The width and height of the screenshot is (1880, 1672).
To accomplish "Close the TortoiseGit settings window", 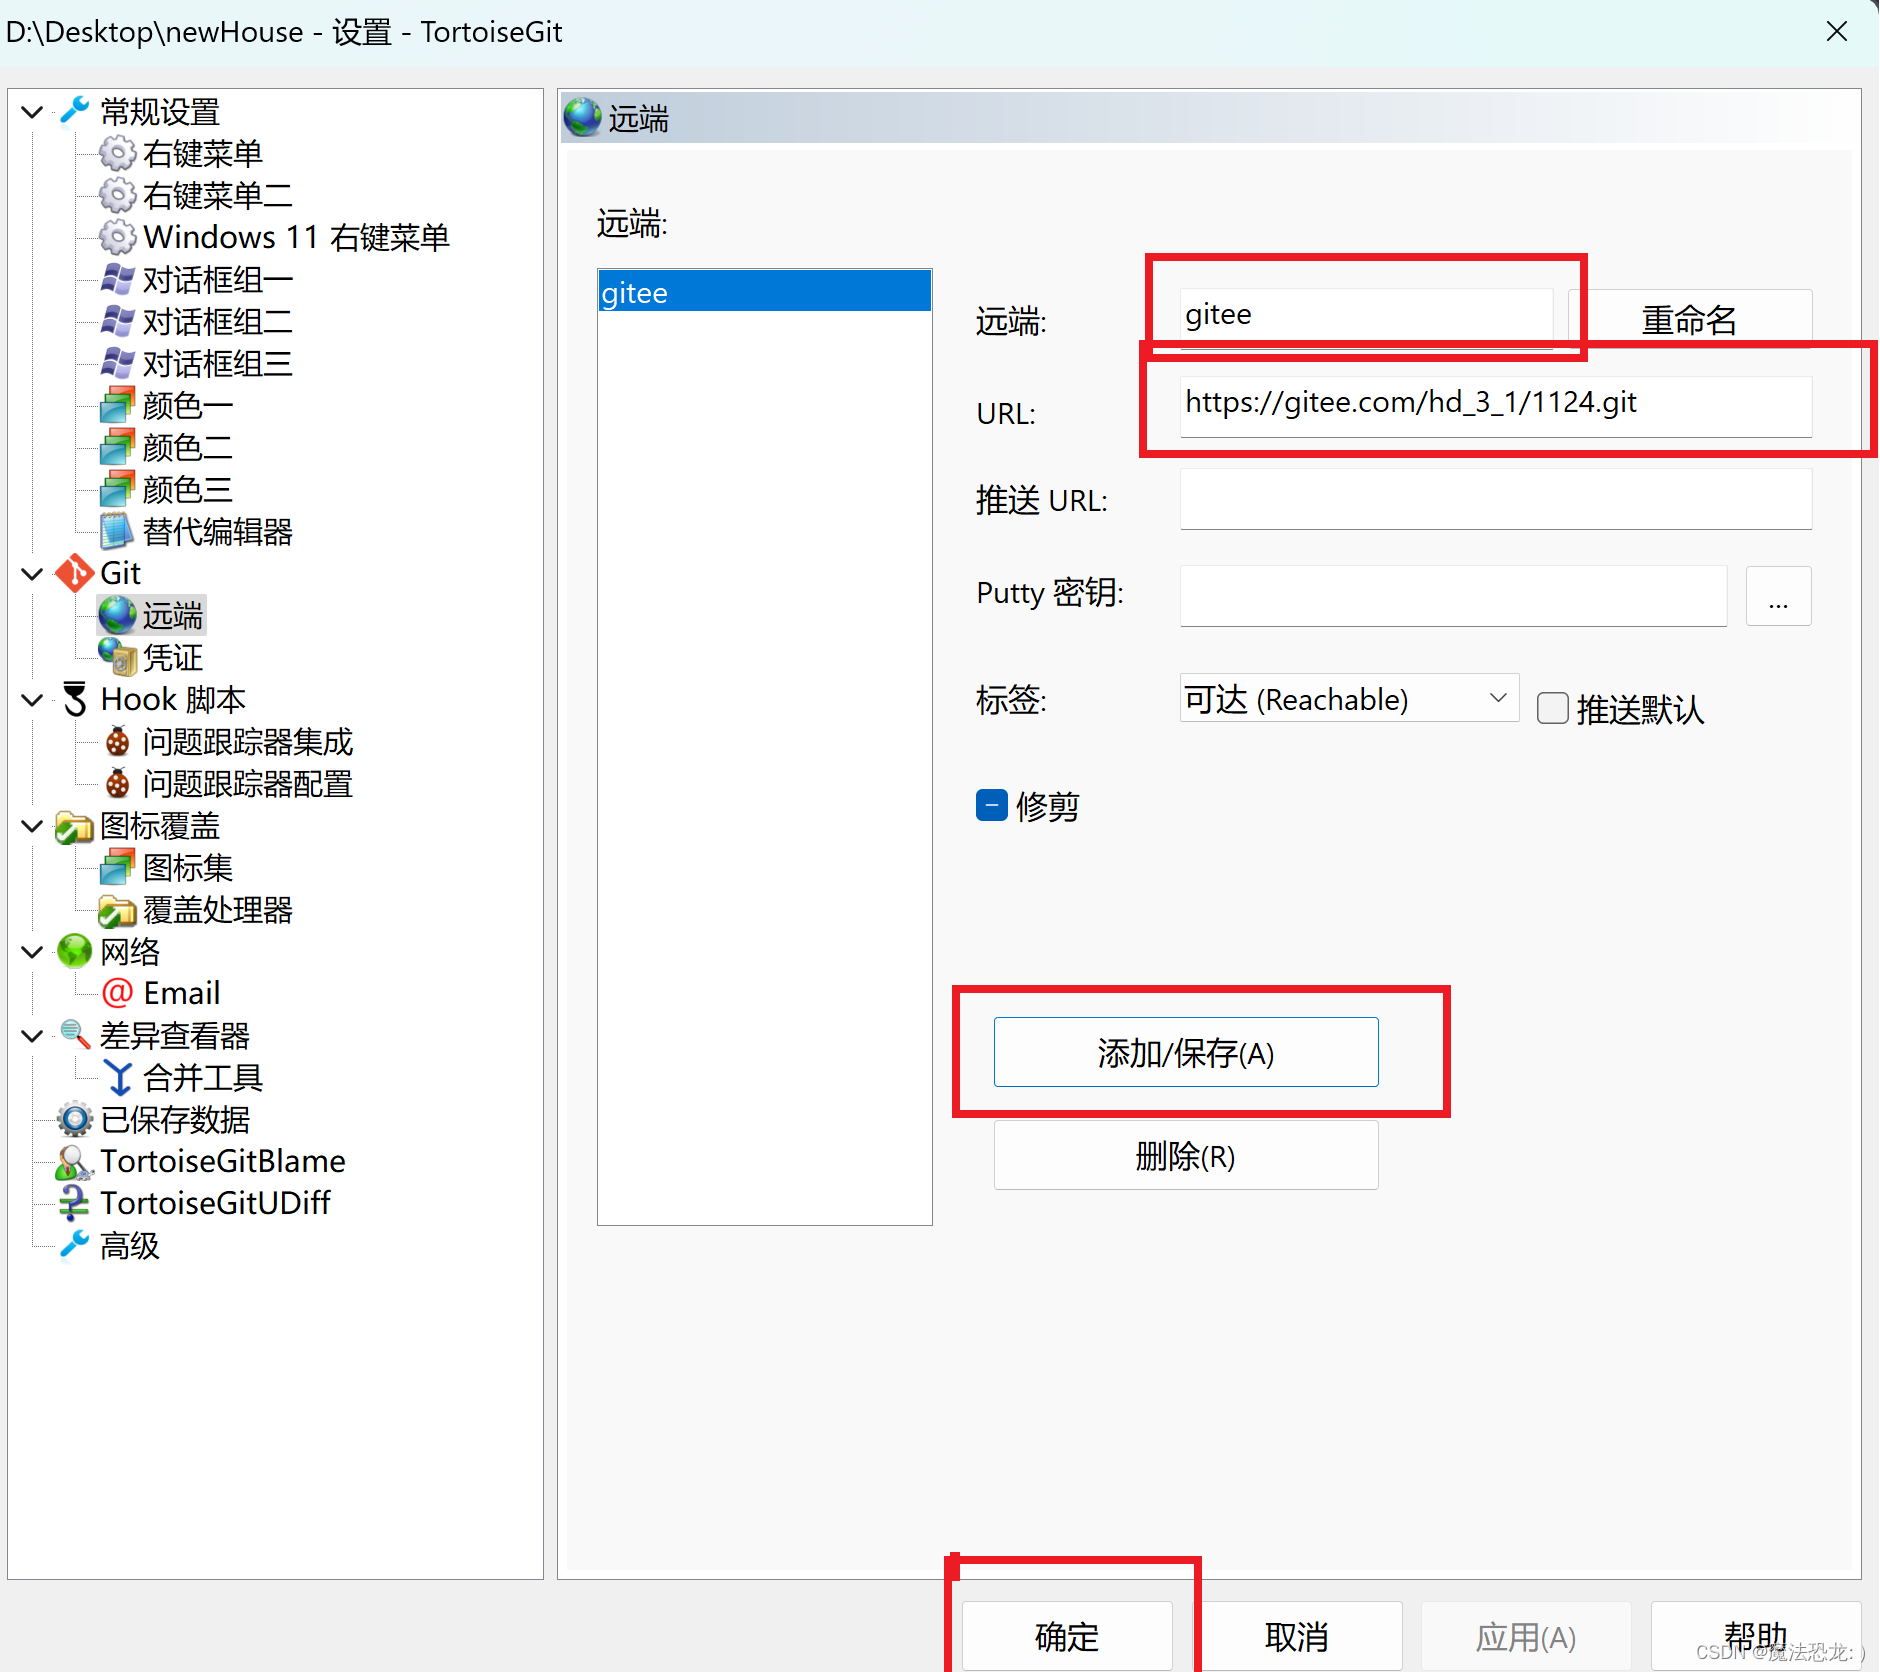I will click(1836, 32).
